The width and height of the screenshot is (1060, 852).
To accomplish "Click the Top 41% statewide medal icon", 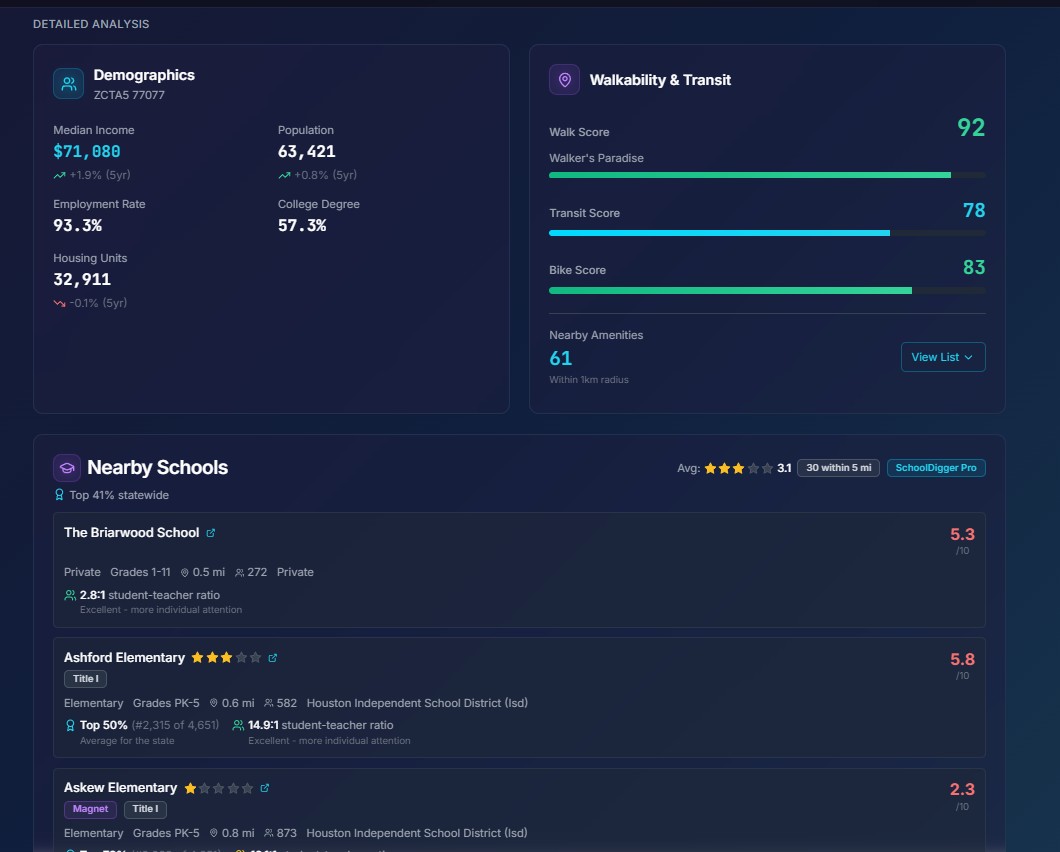I will point(58,494).
